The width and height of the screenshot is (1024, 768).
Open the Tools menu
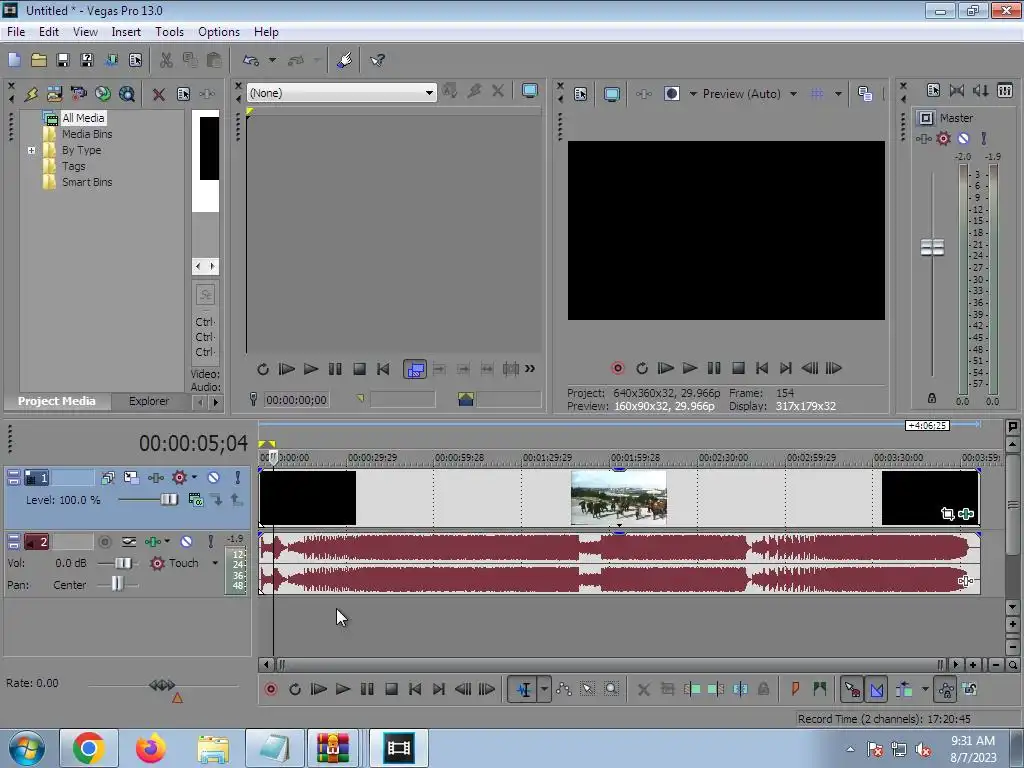coord(169,31)
